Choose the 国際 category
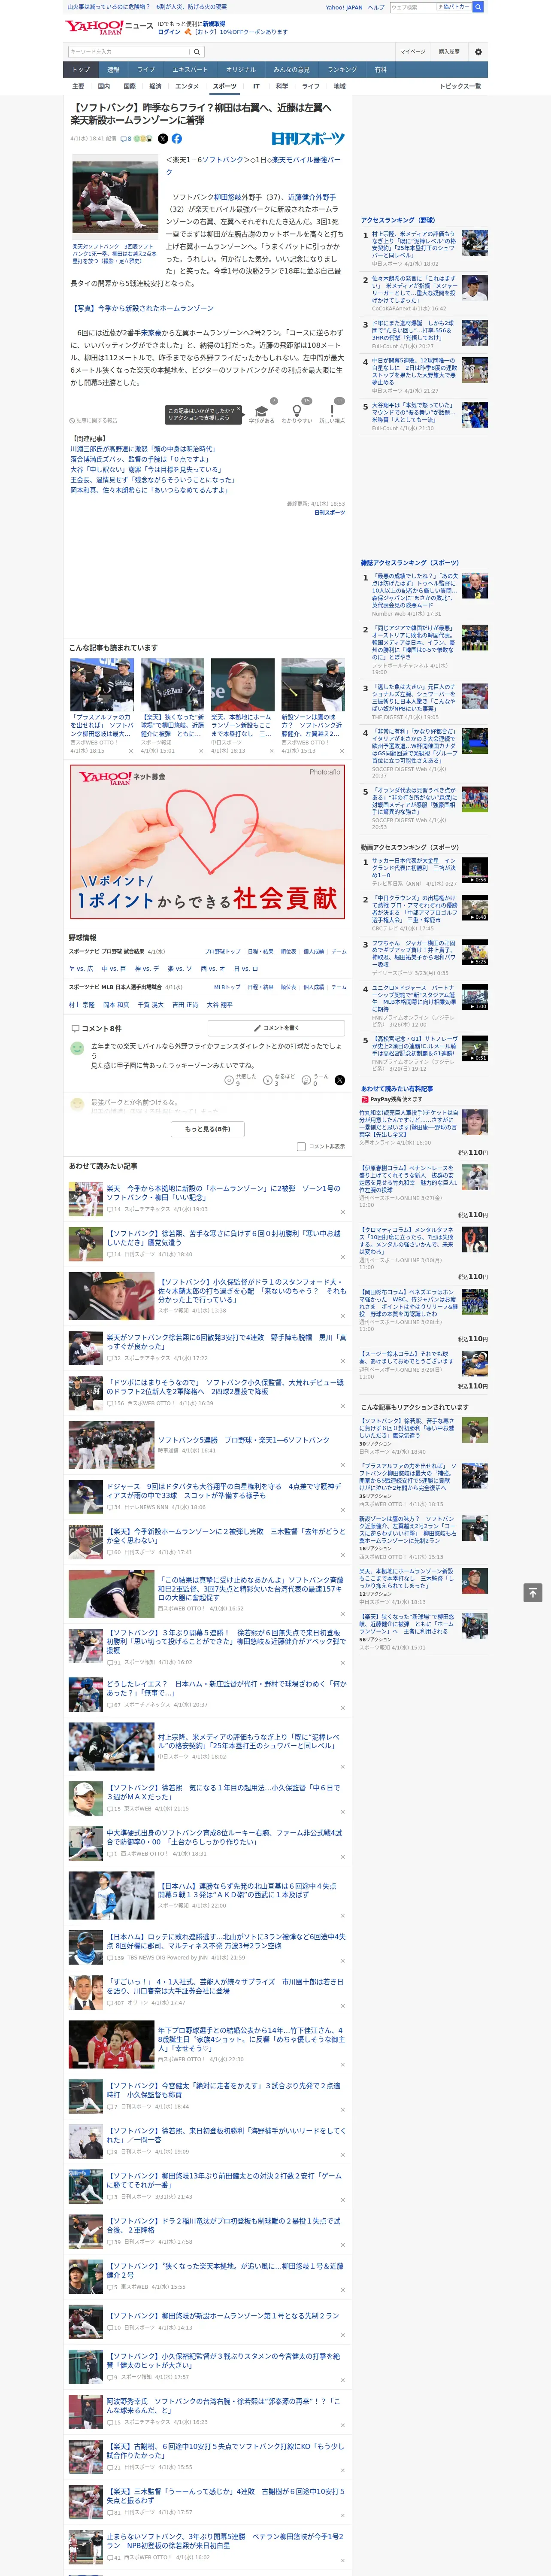551x2576 pixels. click(129, 86)
